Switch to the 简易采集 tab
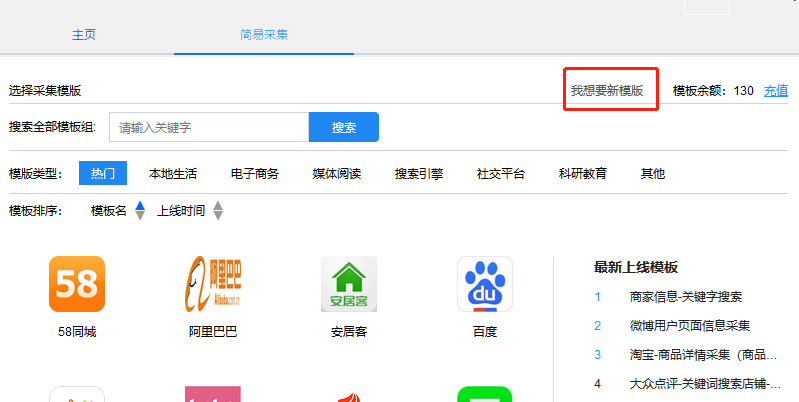 pos(264,35)
